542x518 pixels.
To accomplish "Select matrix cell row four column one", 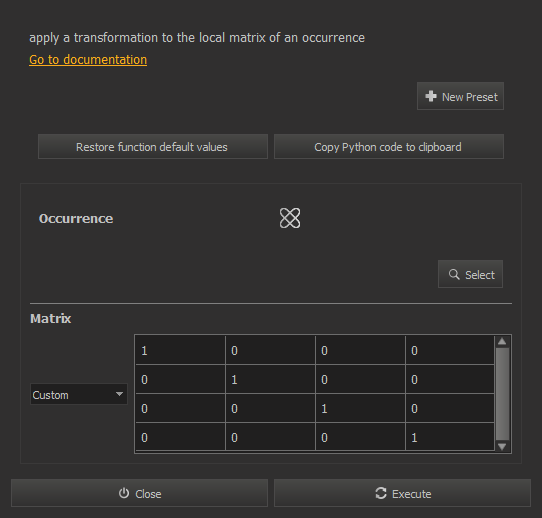I will 180,437.
